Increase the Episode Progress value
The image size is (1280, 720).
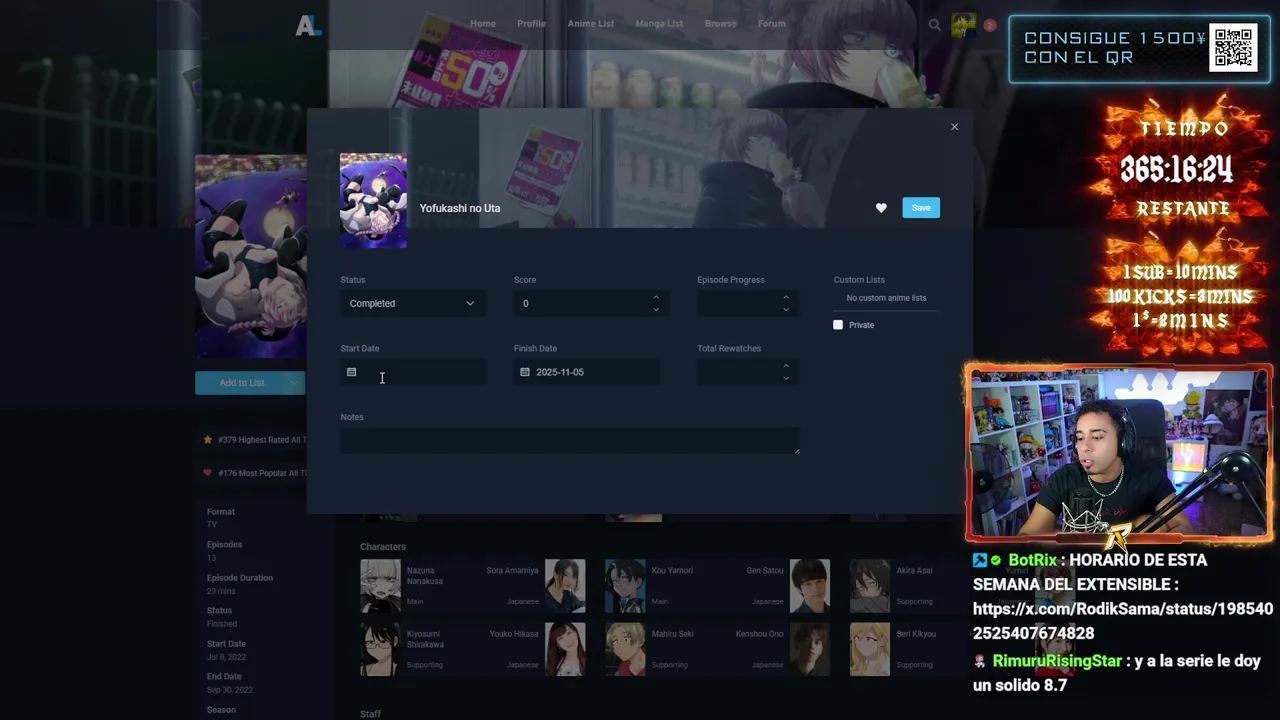click(786, 297)
